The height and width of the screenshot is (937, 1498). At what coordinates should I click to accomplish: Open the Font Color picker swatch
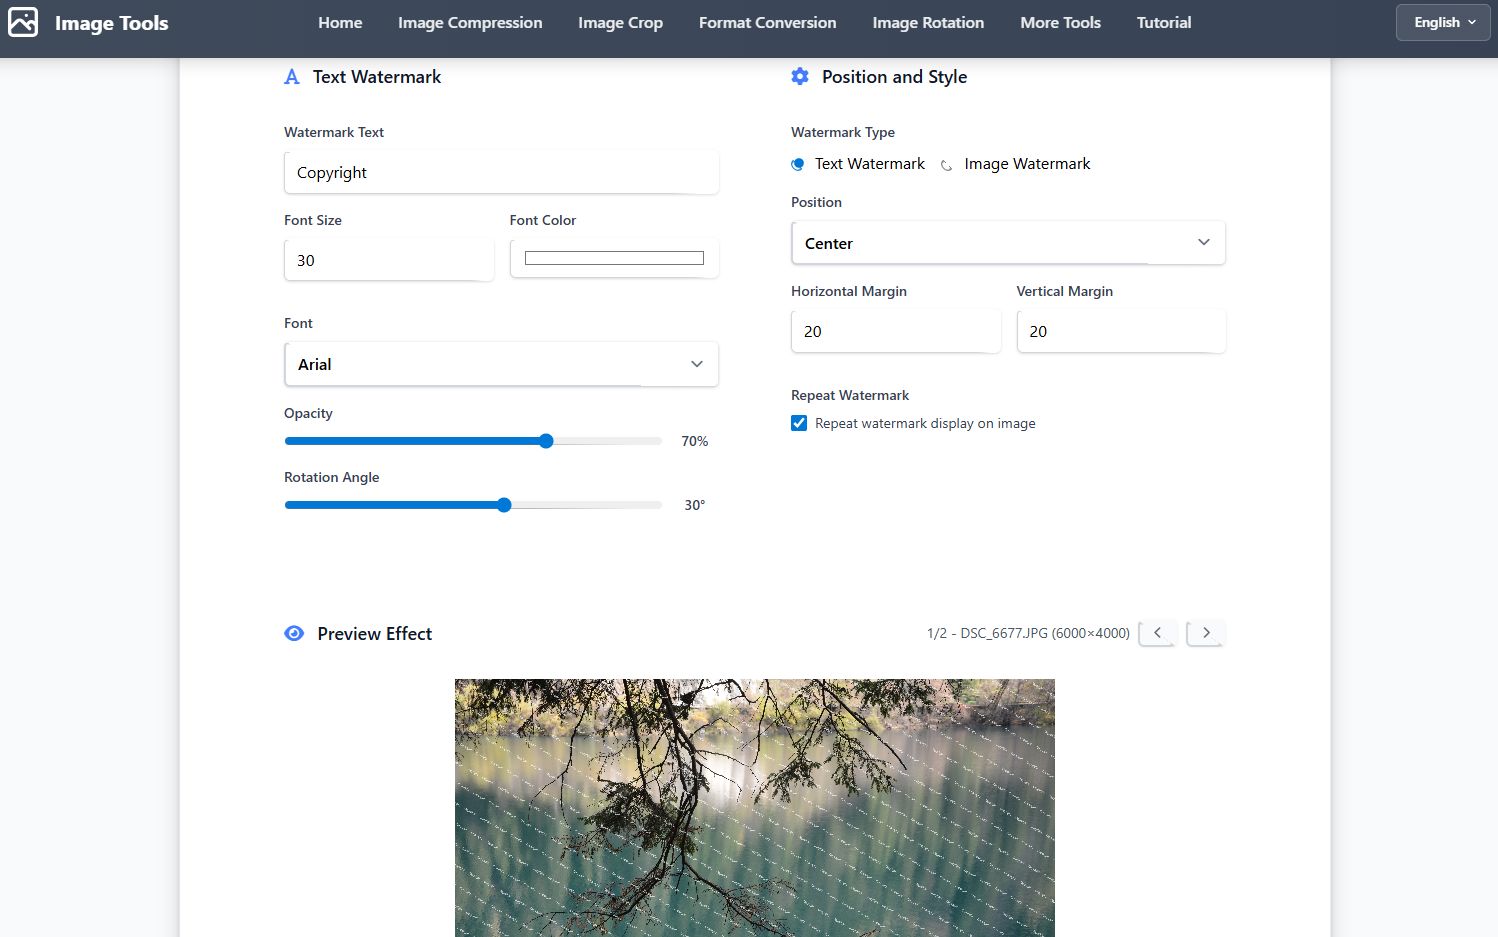pyautogui.click(x=614, y=258)
